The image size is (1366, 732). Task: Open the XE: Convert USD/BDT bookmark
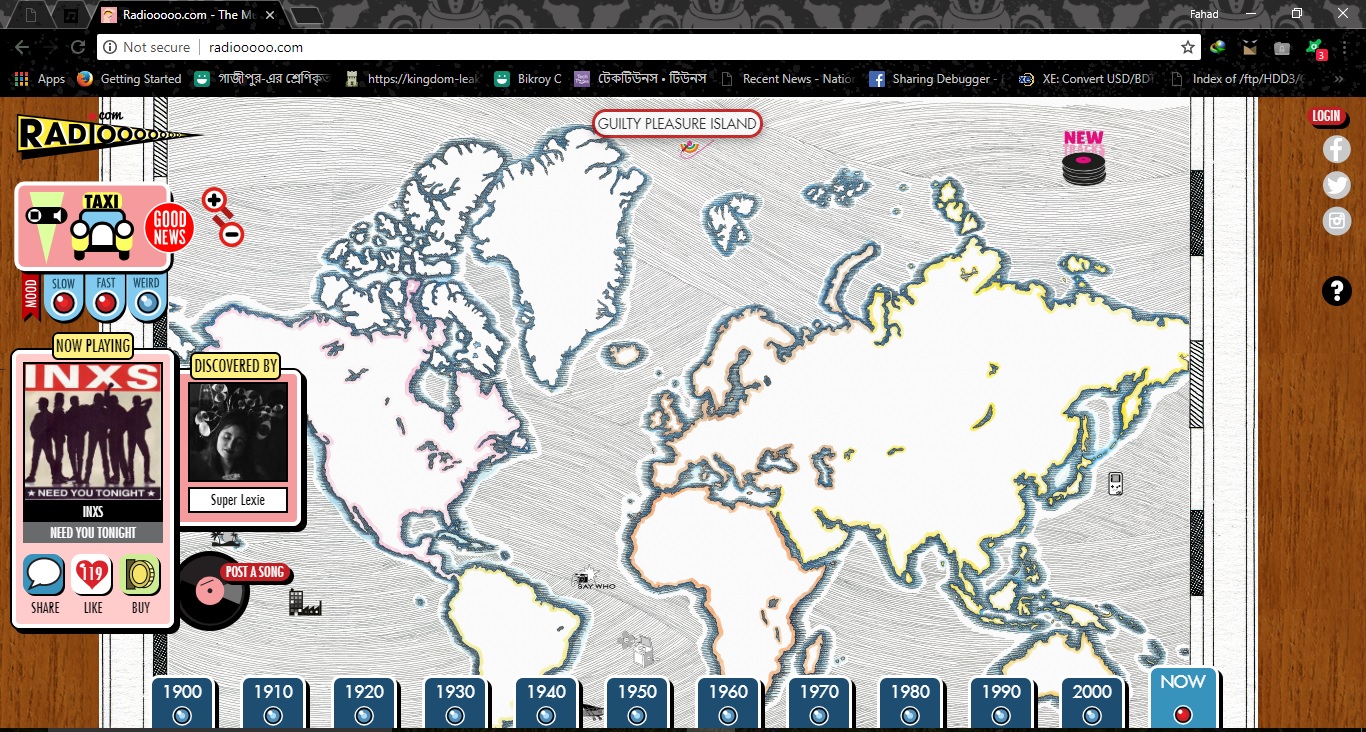click(1084, 79)
